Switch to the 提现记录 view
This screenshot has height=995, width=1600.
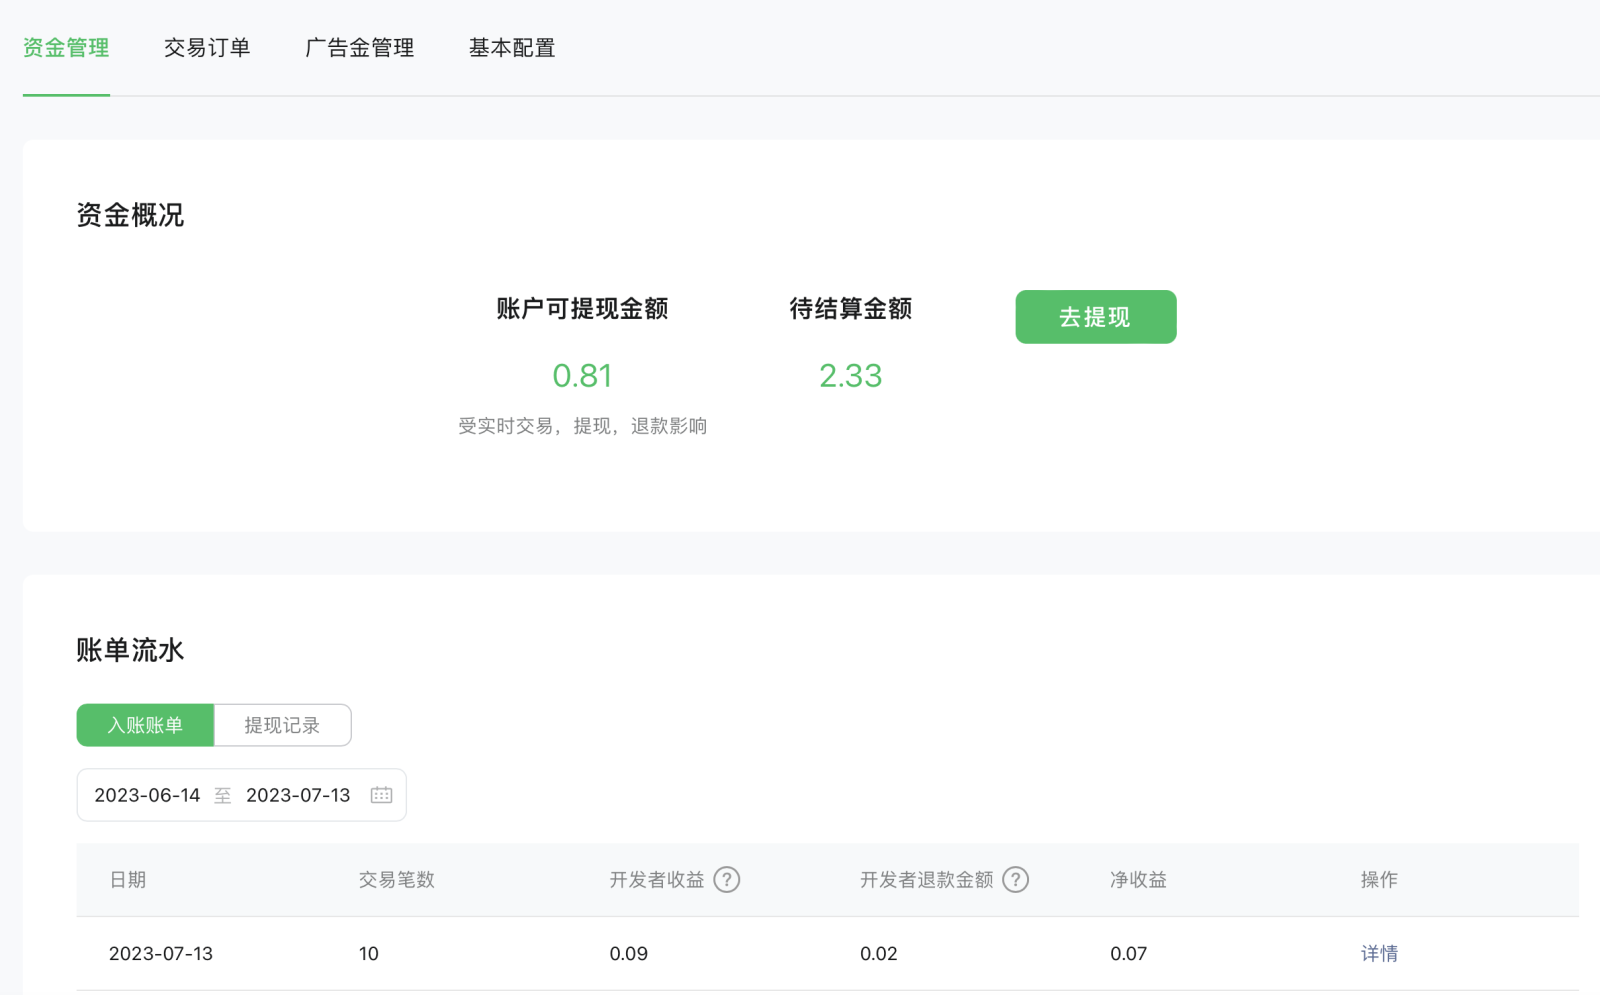coord(282,725)
